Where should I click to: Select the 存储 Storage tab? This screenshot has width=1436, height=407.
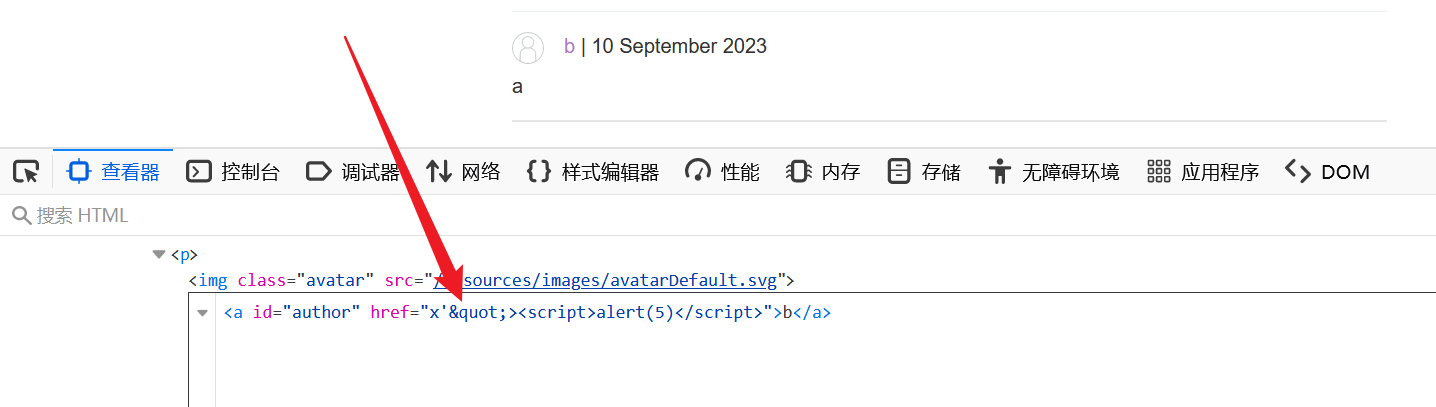point(924,172)
